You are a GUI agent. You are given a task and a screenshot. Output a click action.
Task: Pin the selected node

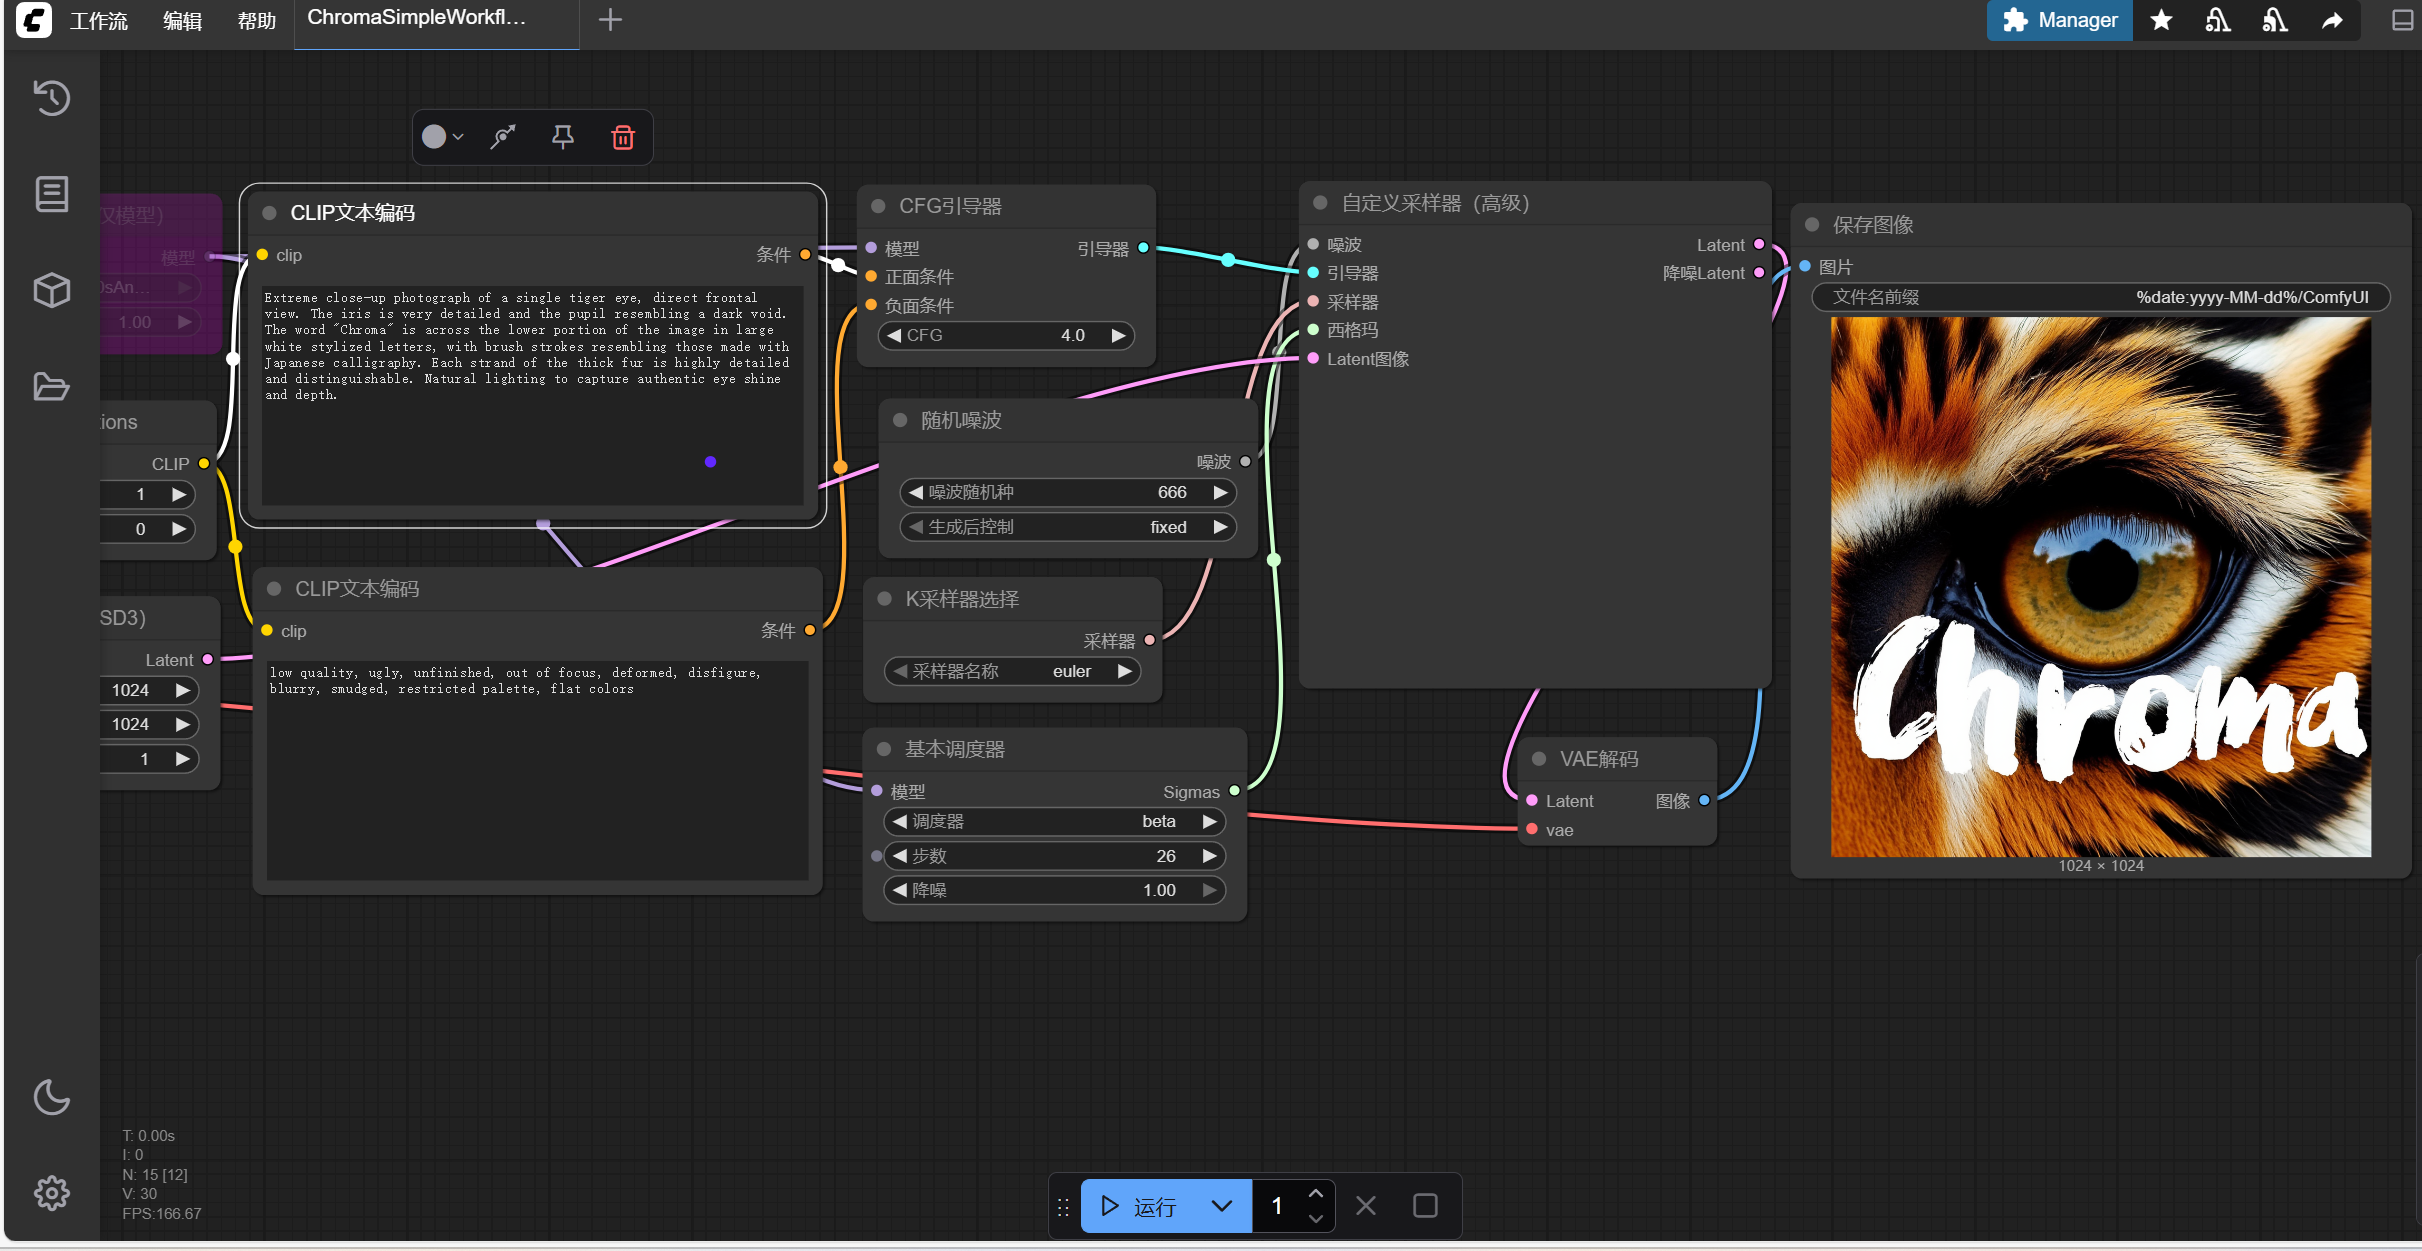[x=563, y=137]
